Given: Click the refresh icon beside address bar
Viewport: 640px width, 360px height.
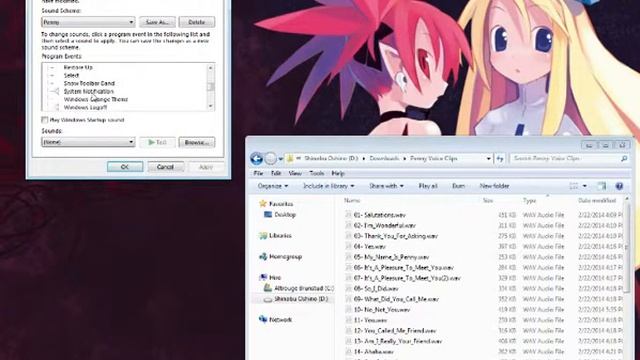Looking at the screenshot, I should point(500,158).
